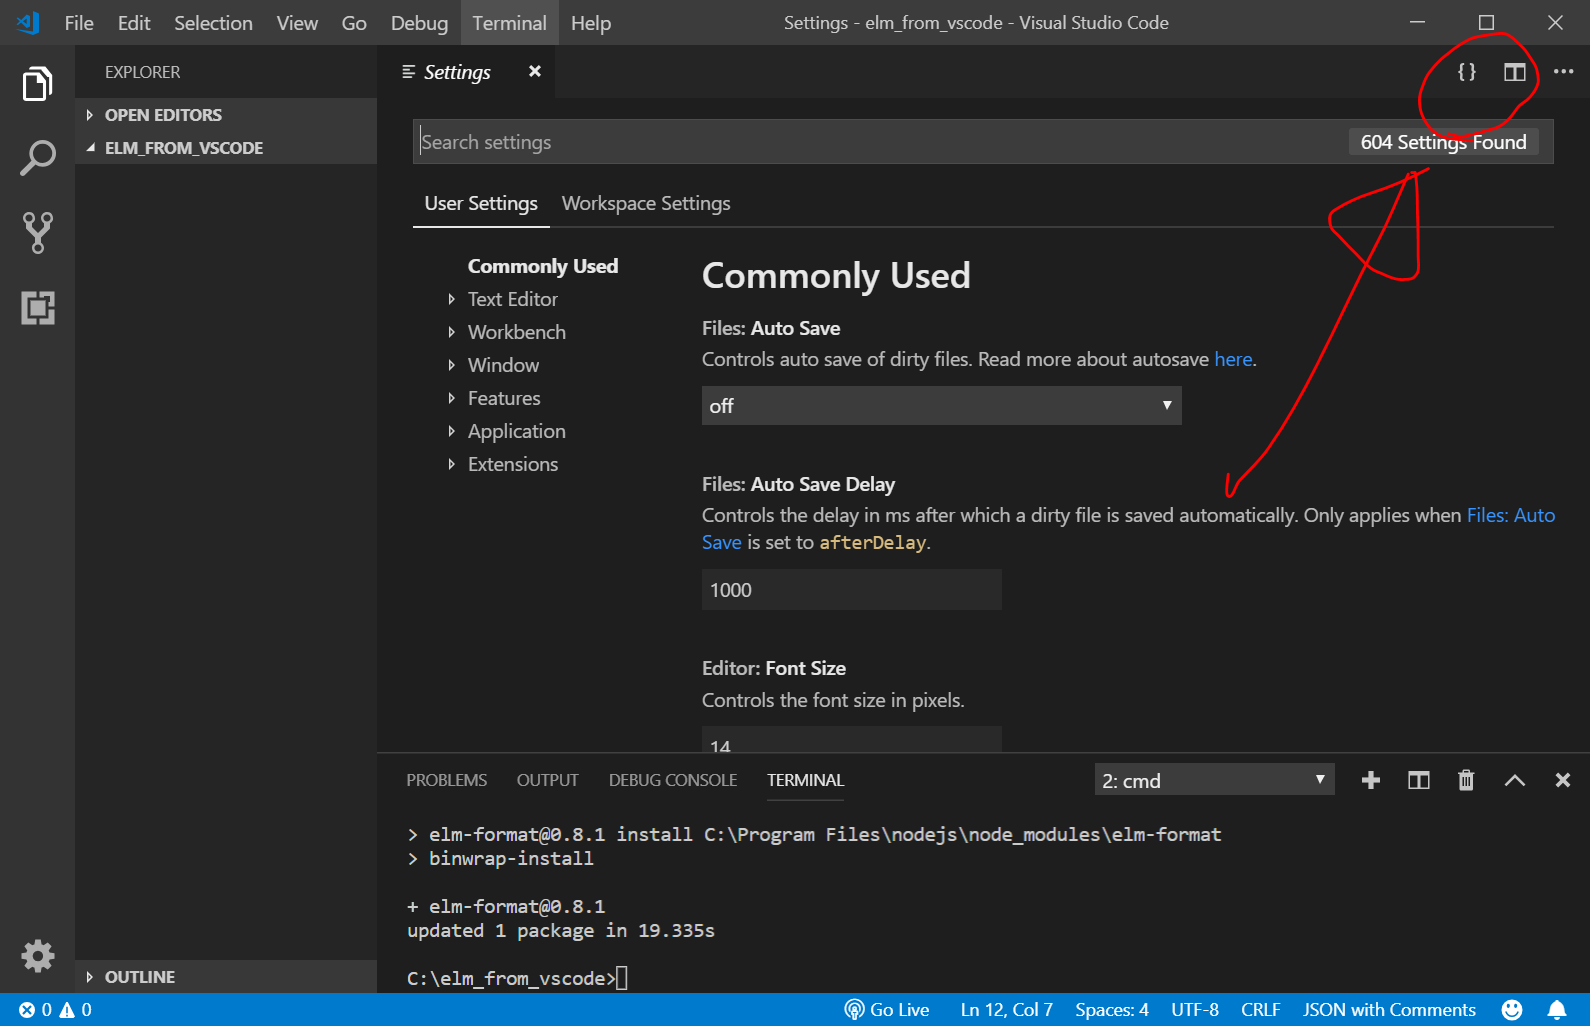
Task: Open the Explorer view in activity bar
Action: click(x=37, y=84)
